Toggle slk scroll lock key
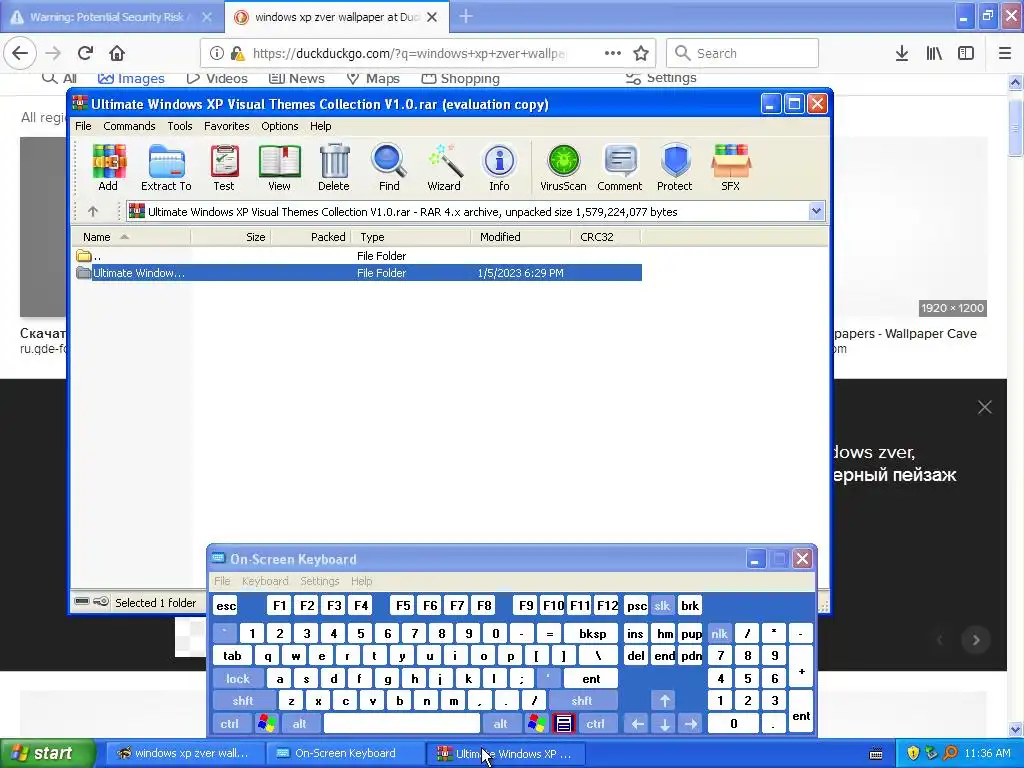The height and width of the screenshot is (768, 1024). [662, 606]
